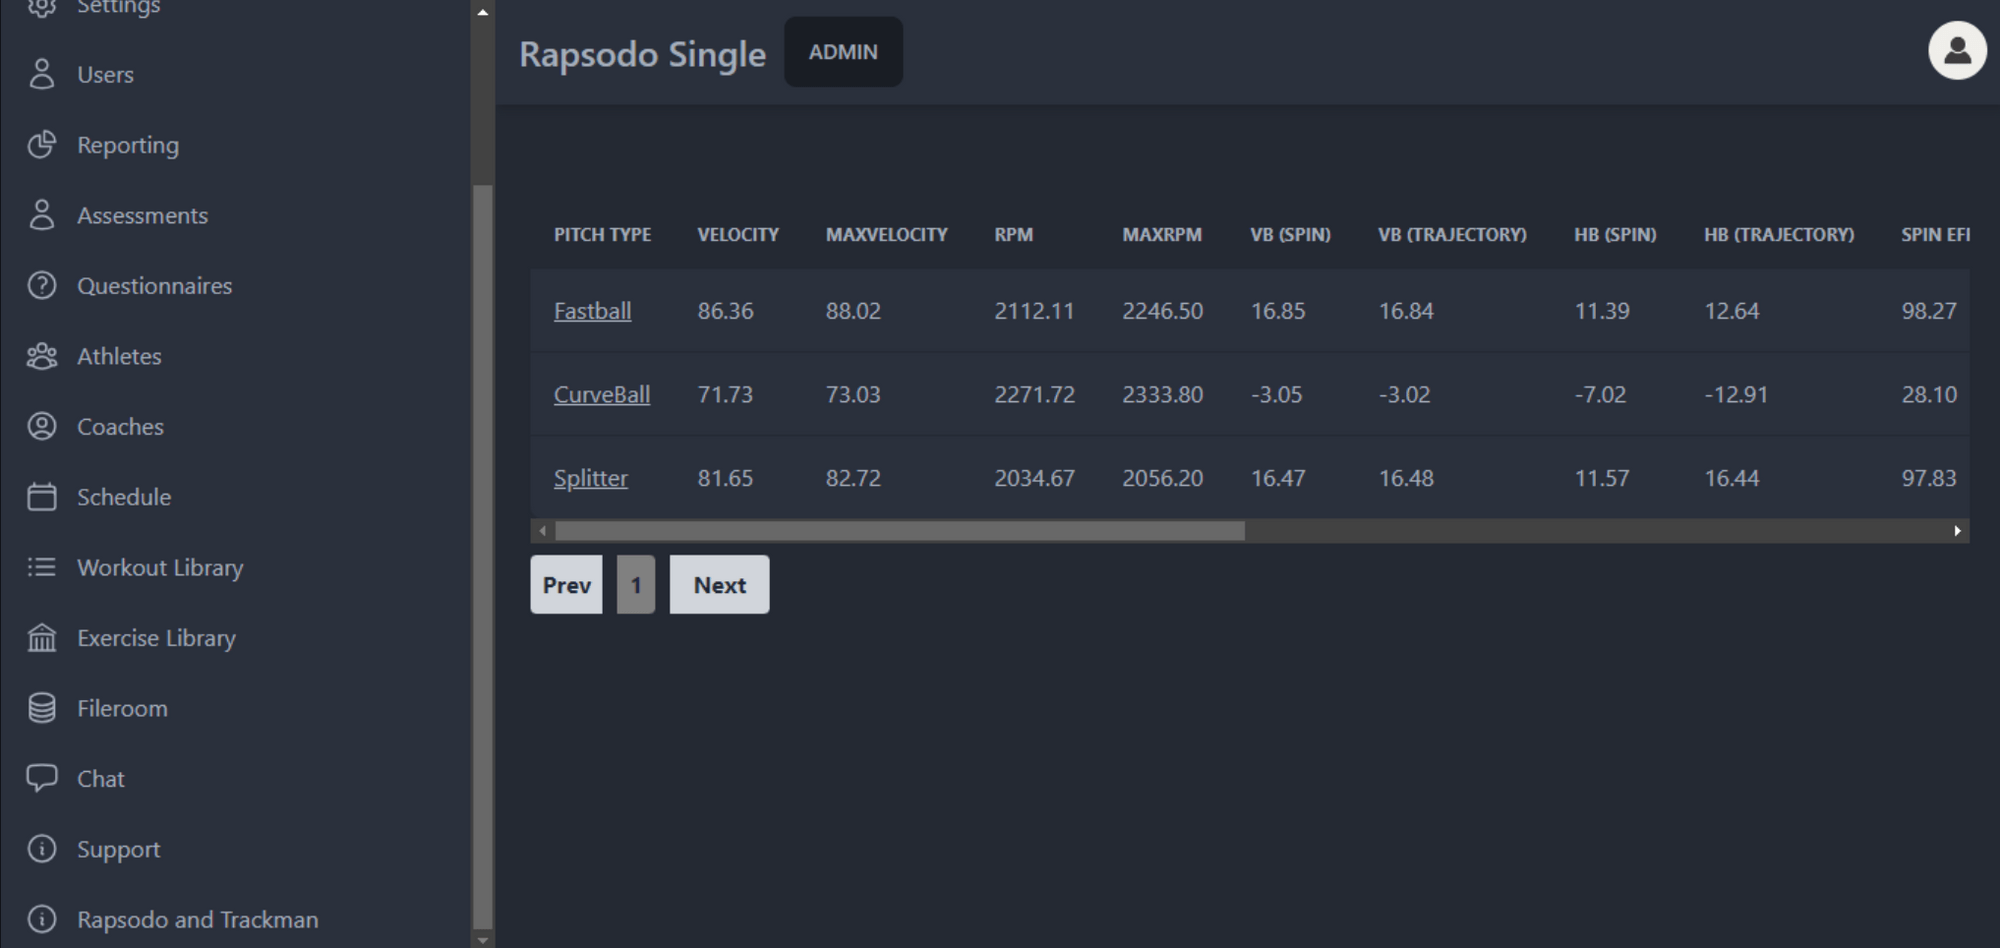The width and height of the screenshot is (2000, 948).
Task: Click the Coaches icon in sidebar
Action: click(x=41, y=426)
